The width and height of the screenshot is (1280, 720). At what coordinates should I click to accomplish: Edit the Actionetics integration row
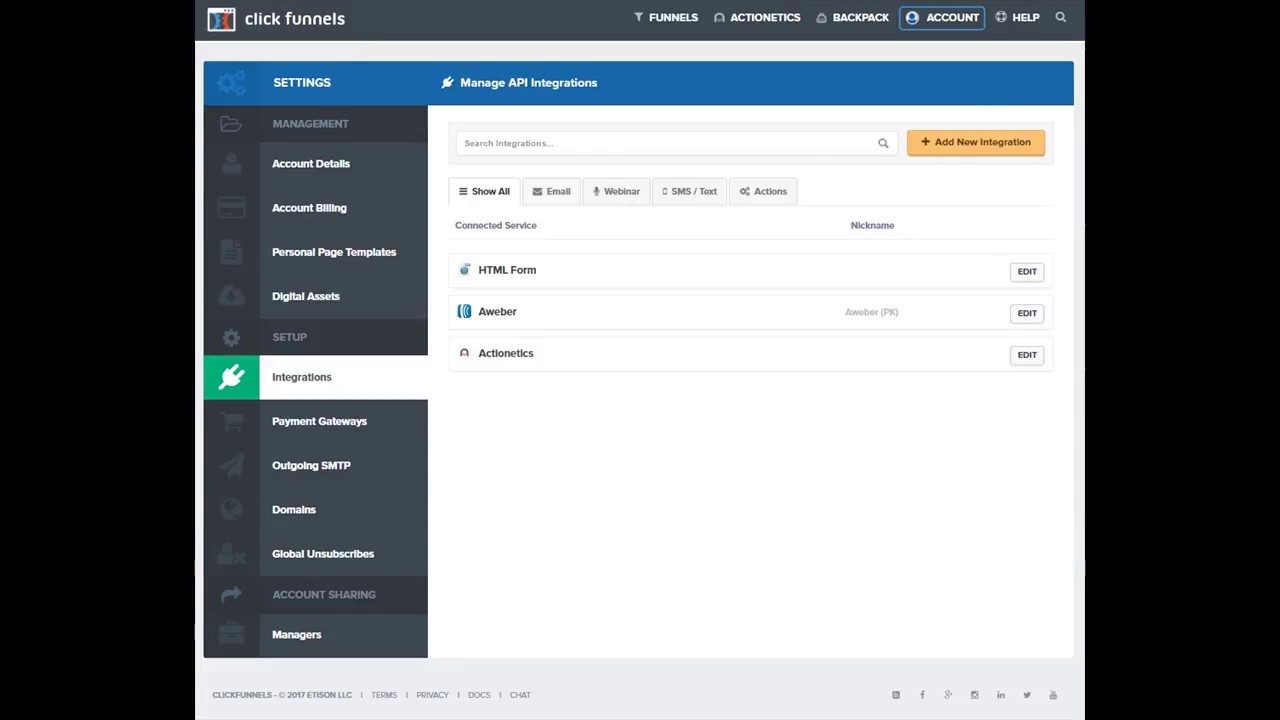tap(1027, 355)
